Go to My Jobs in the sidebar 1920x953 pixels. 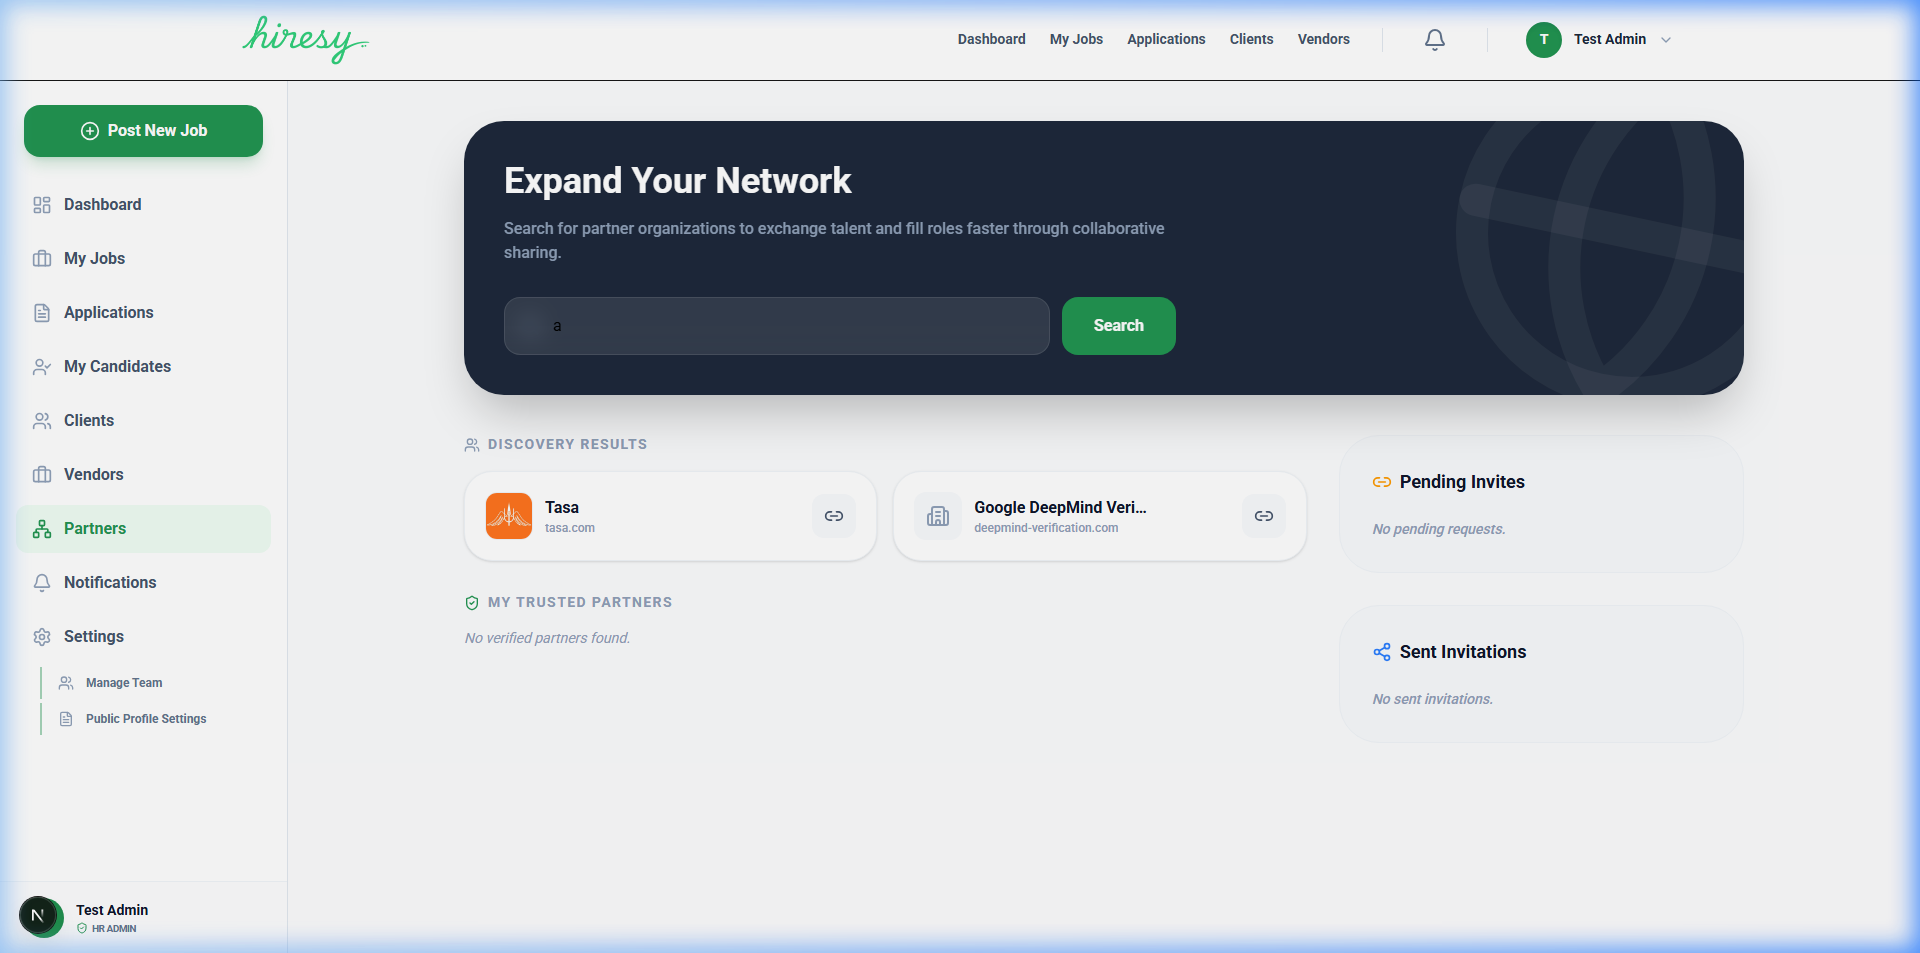point(94,258)
